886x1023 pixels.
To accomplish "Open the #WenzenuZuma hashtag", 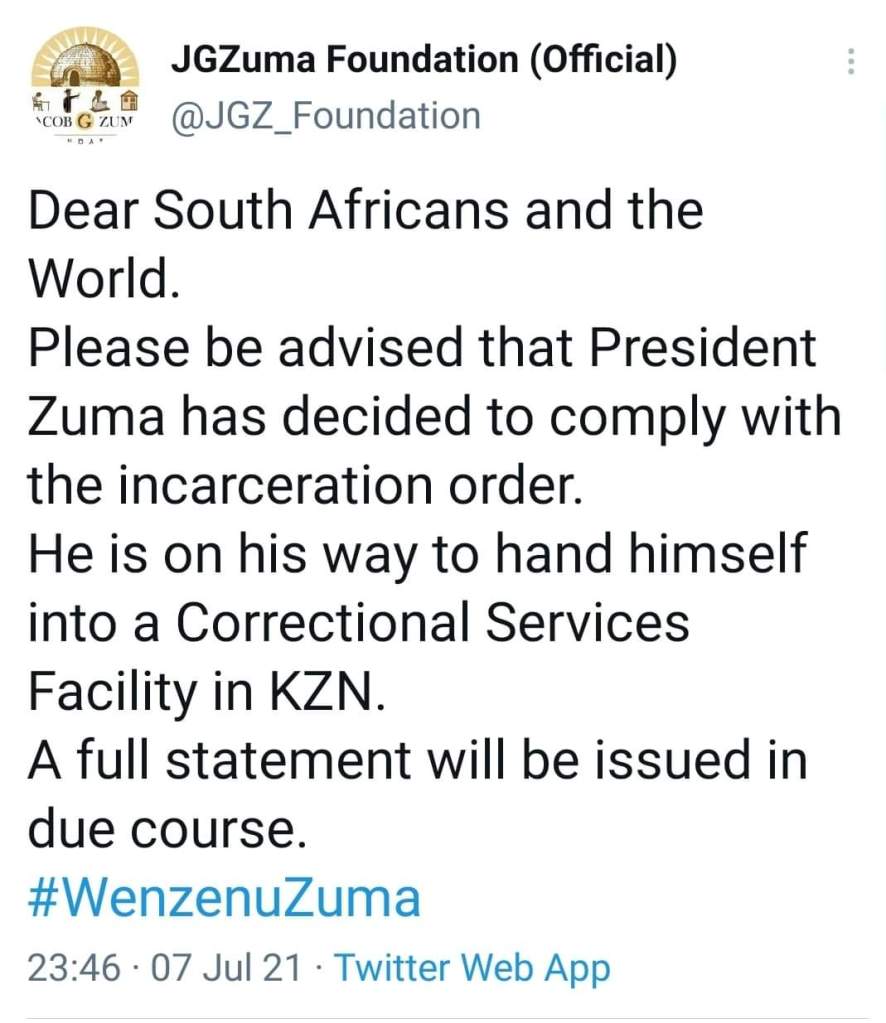I will [x=224, y=897].
